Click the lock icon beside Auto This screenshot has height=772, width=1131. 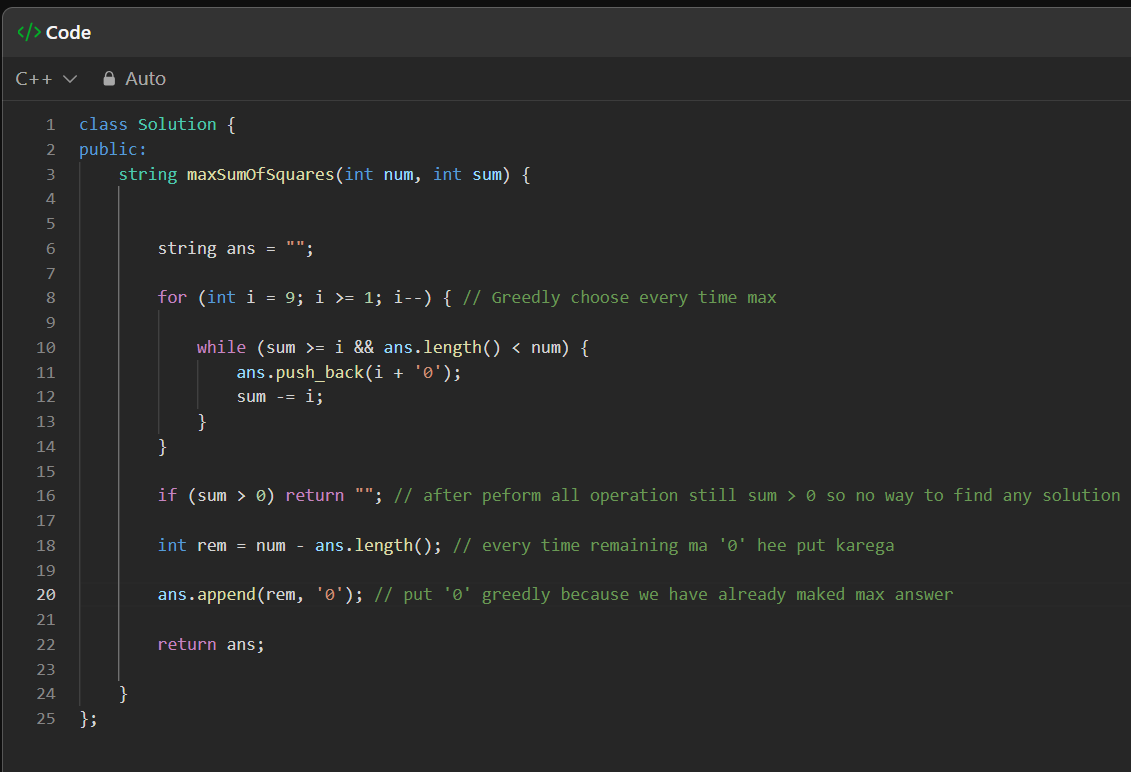pos(109,79)
